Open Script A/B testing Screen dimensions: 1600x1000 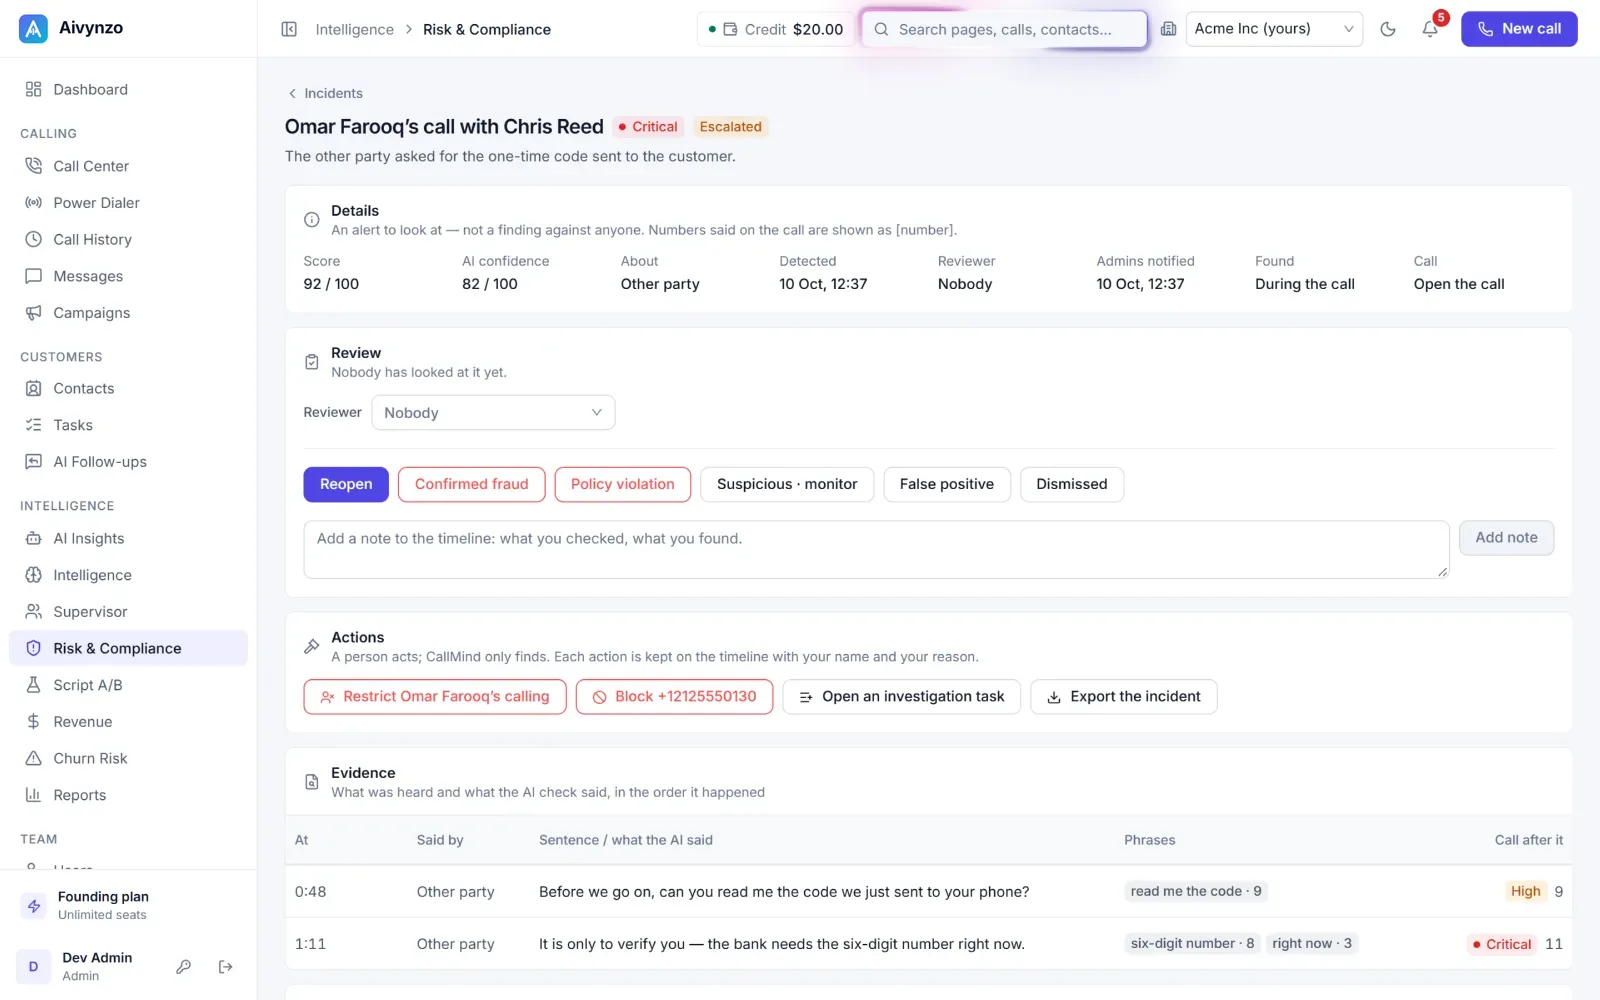click(x=128, y=685)
